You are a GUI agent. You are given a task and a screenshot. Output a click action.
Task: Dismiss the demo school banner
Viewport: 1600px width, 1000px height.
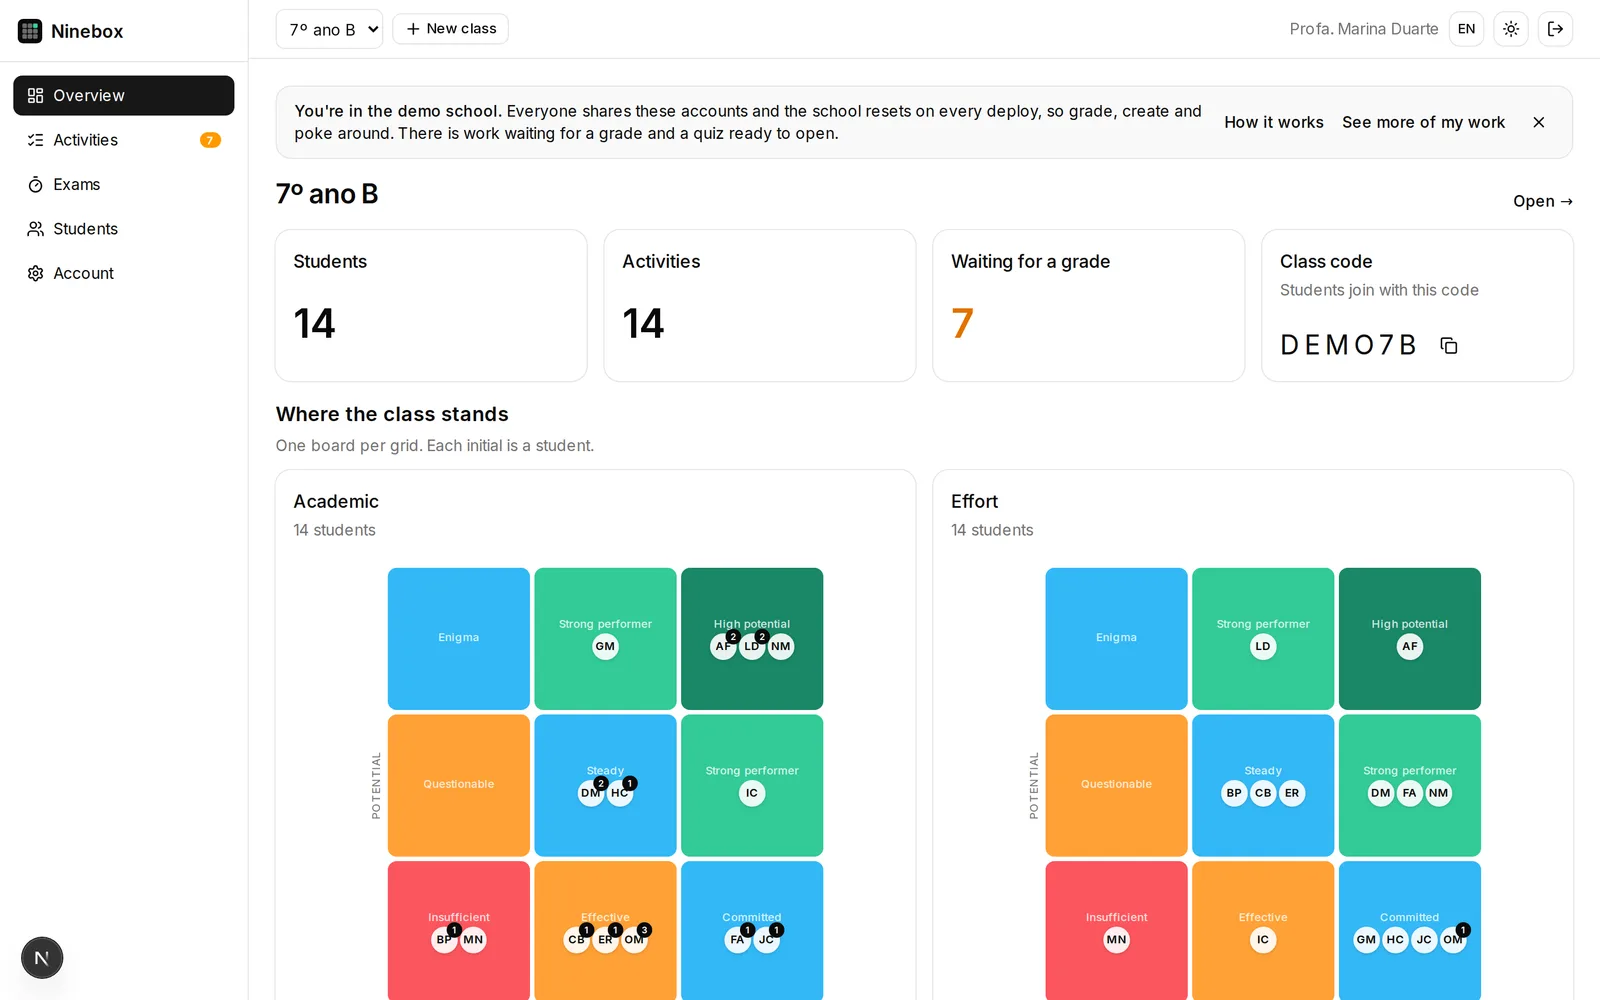(x=1539, y=122)
